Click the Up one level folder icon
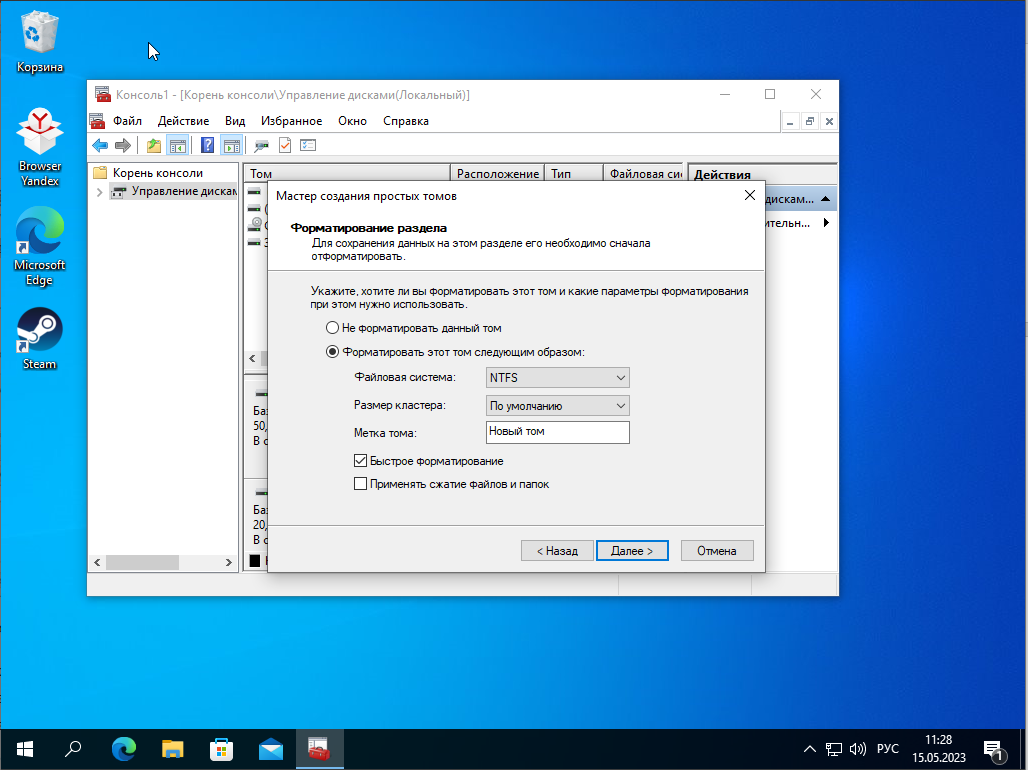The width and height of the screenshot is (1028, 770). click(x=153, y=146)
